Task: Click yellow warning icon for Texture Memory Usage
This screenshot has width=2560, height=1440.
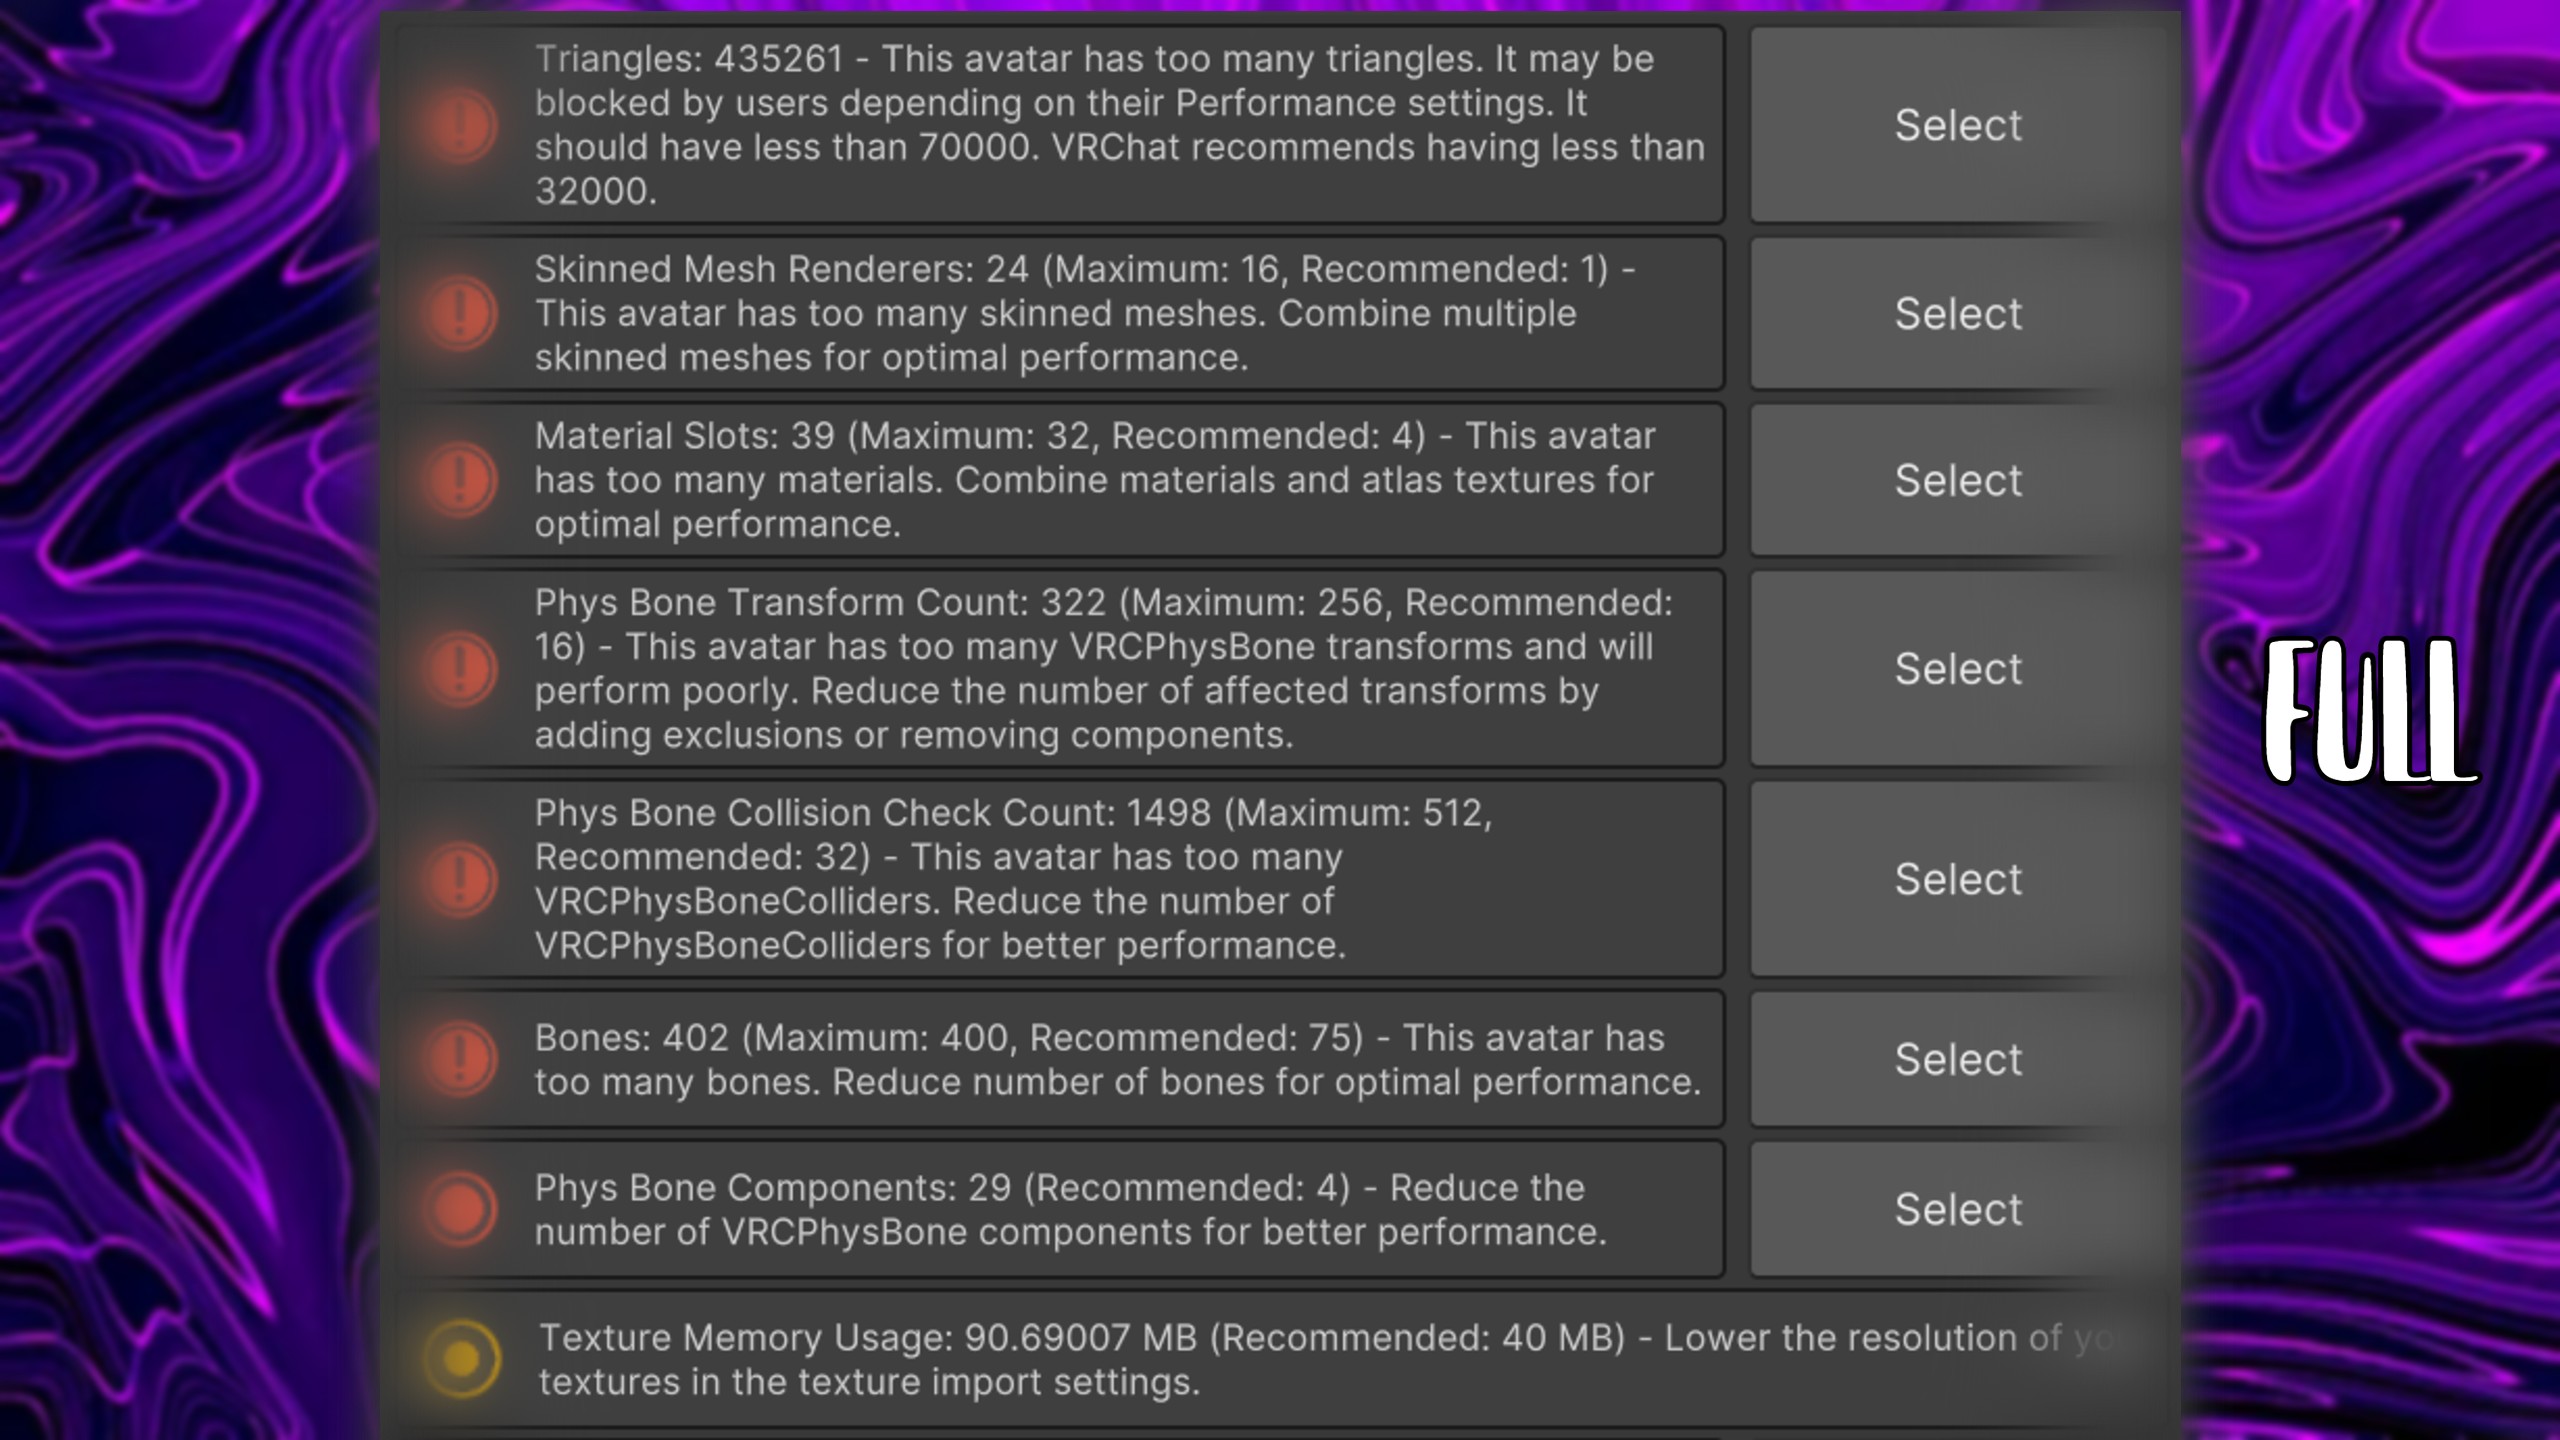Action: coord(462,1359)
